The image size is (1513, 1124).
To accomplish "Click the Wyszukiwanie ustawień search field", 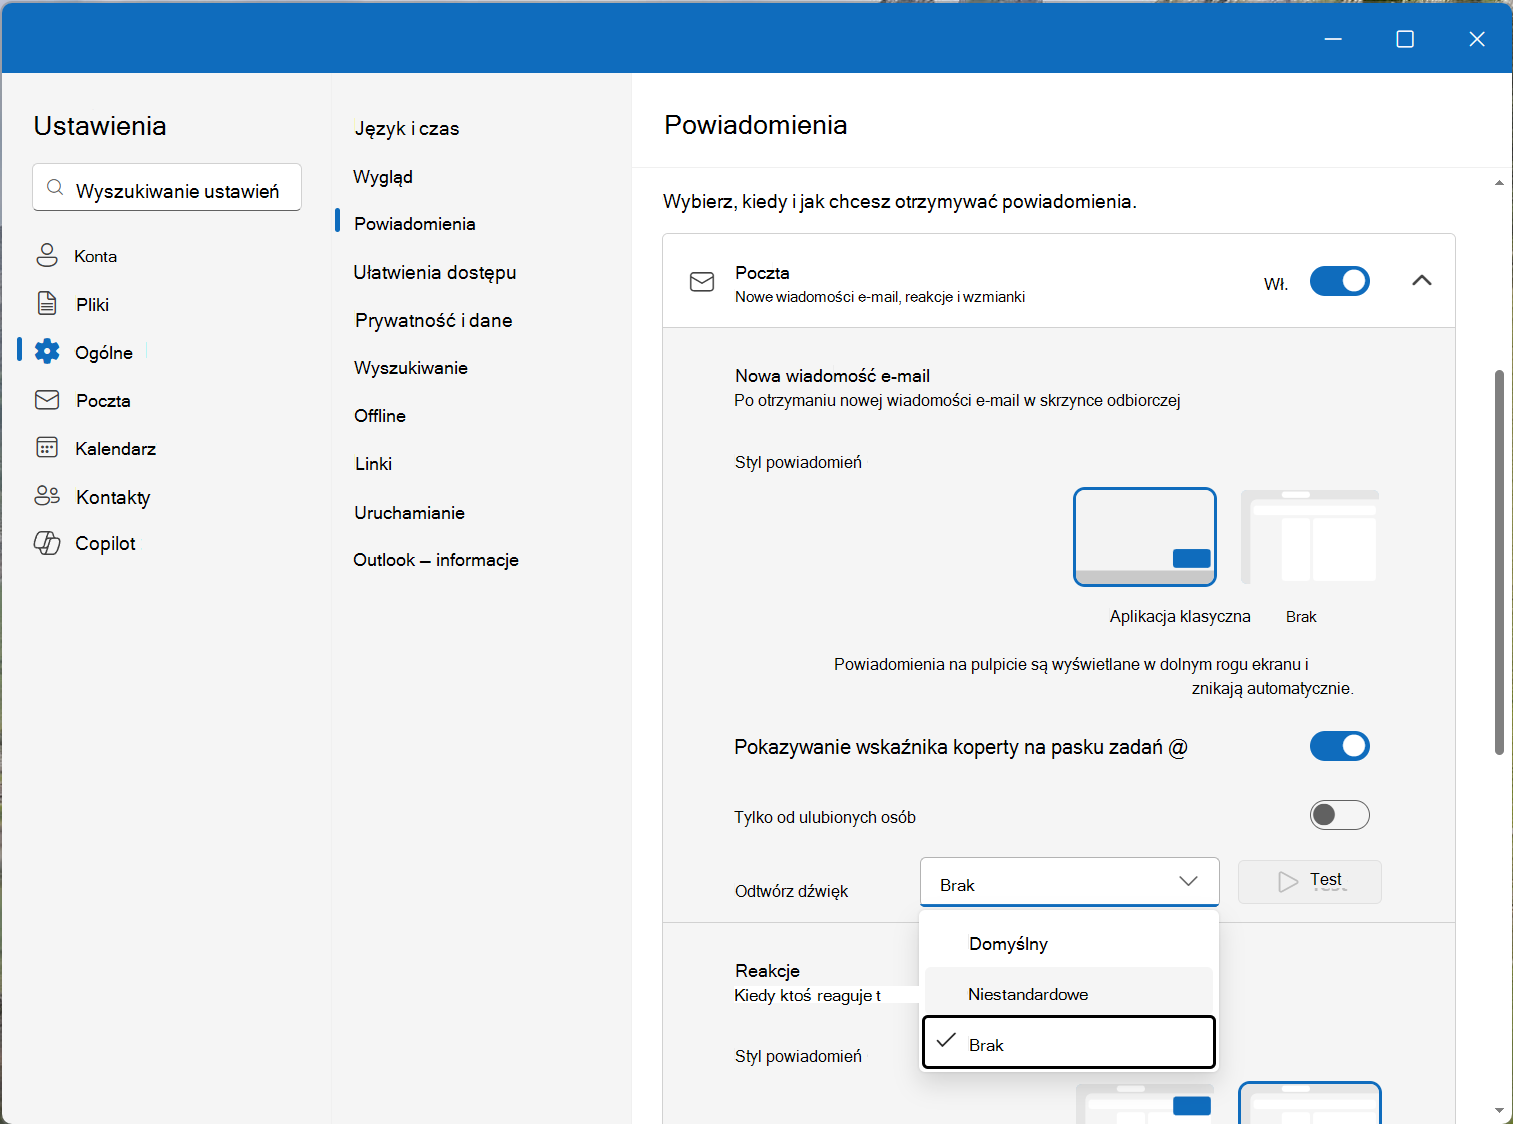I will point(167,187).
